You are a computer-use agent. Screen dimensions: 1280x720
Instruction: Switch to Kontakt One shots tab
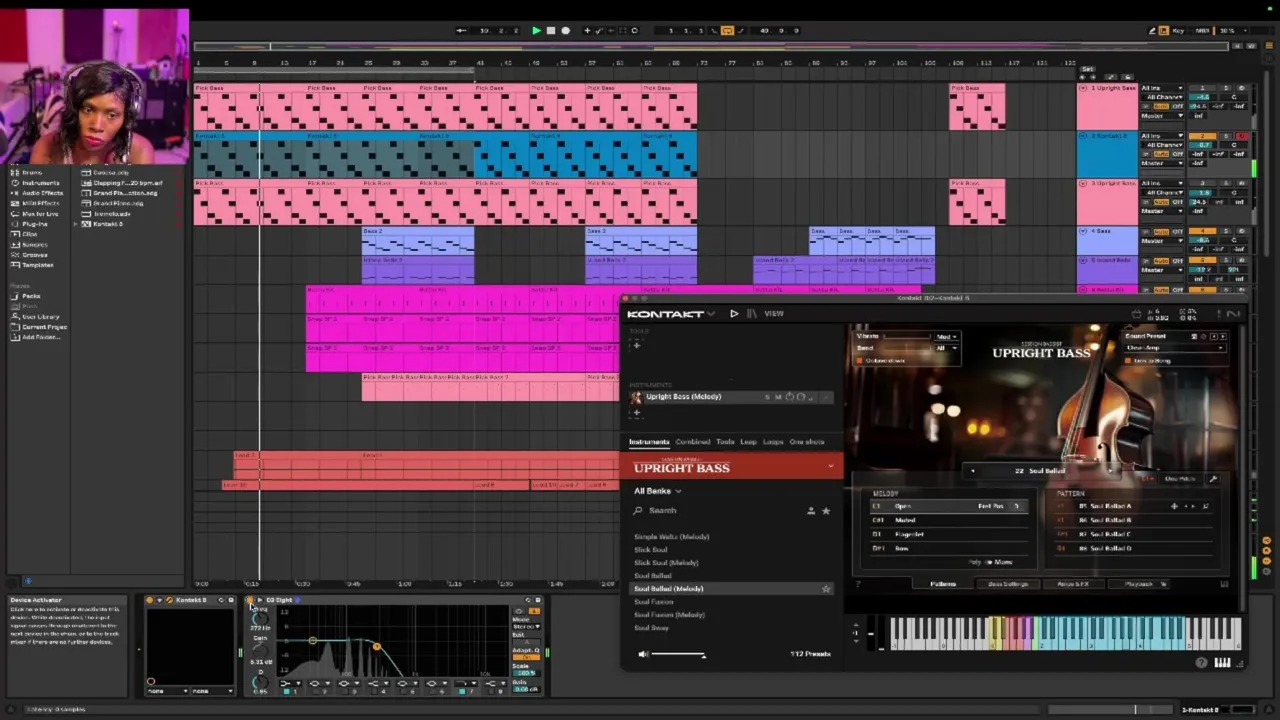coord(807,442)
